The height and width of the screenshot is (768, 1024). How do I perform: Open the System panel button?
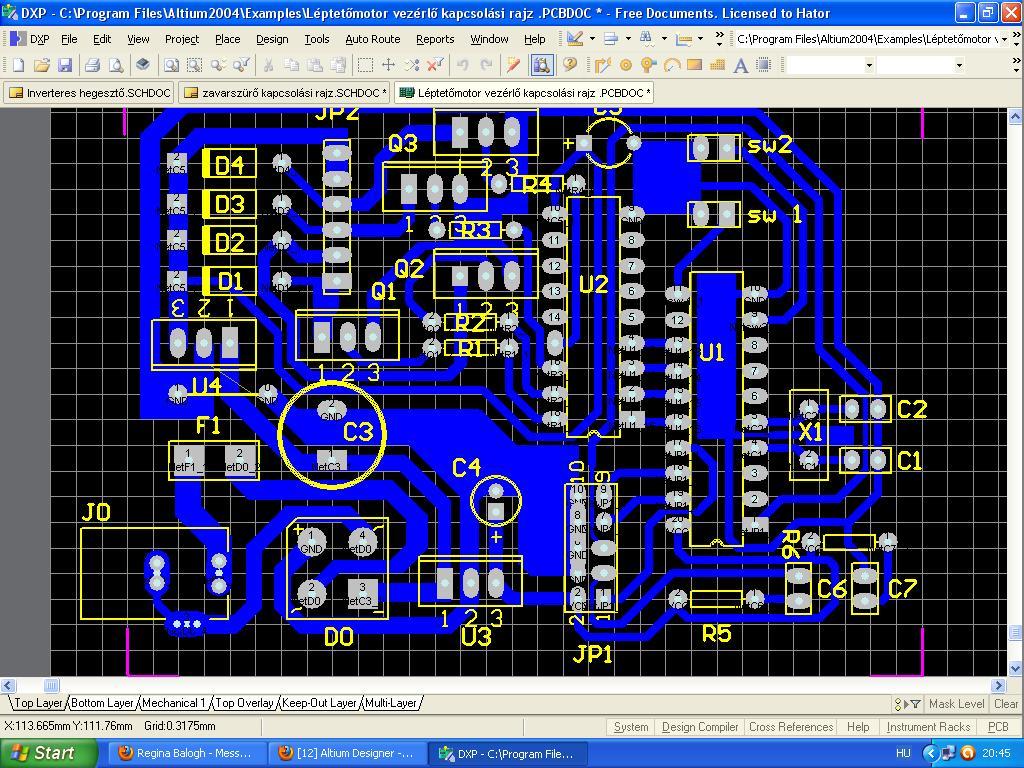coord(631,727)
